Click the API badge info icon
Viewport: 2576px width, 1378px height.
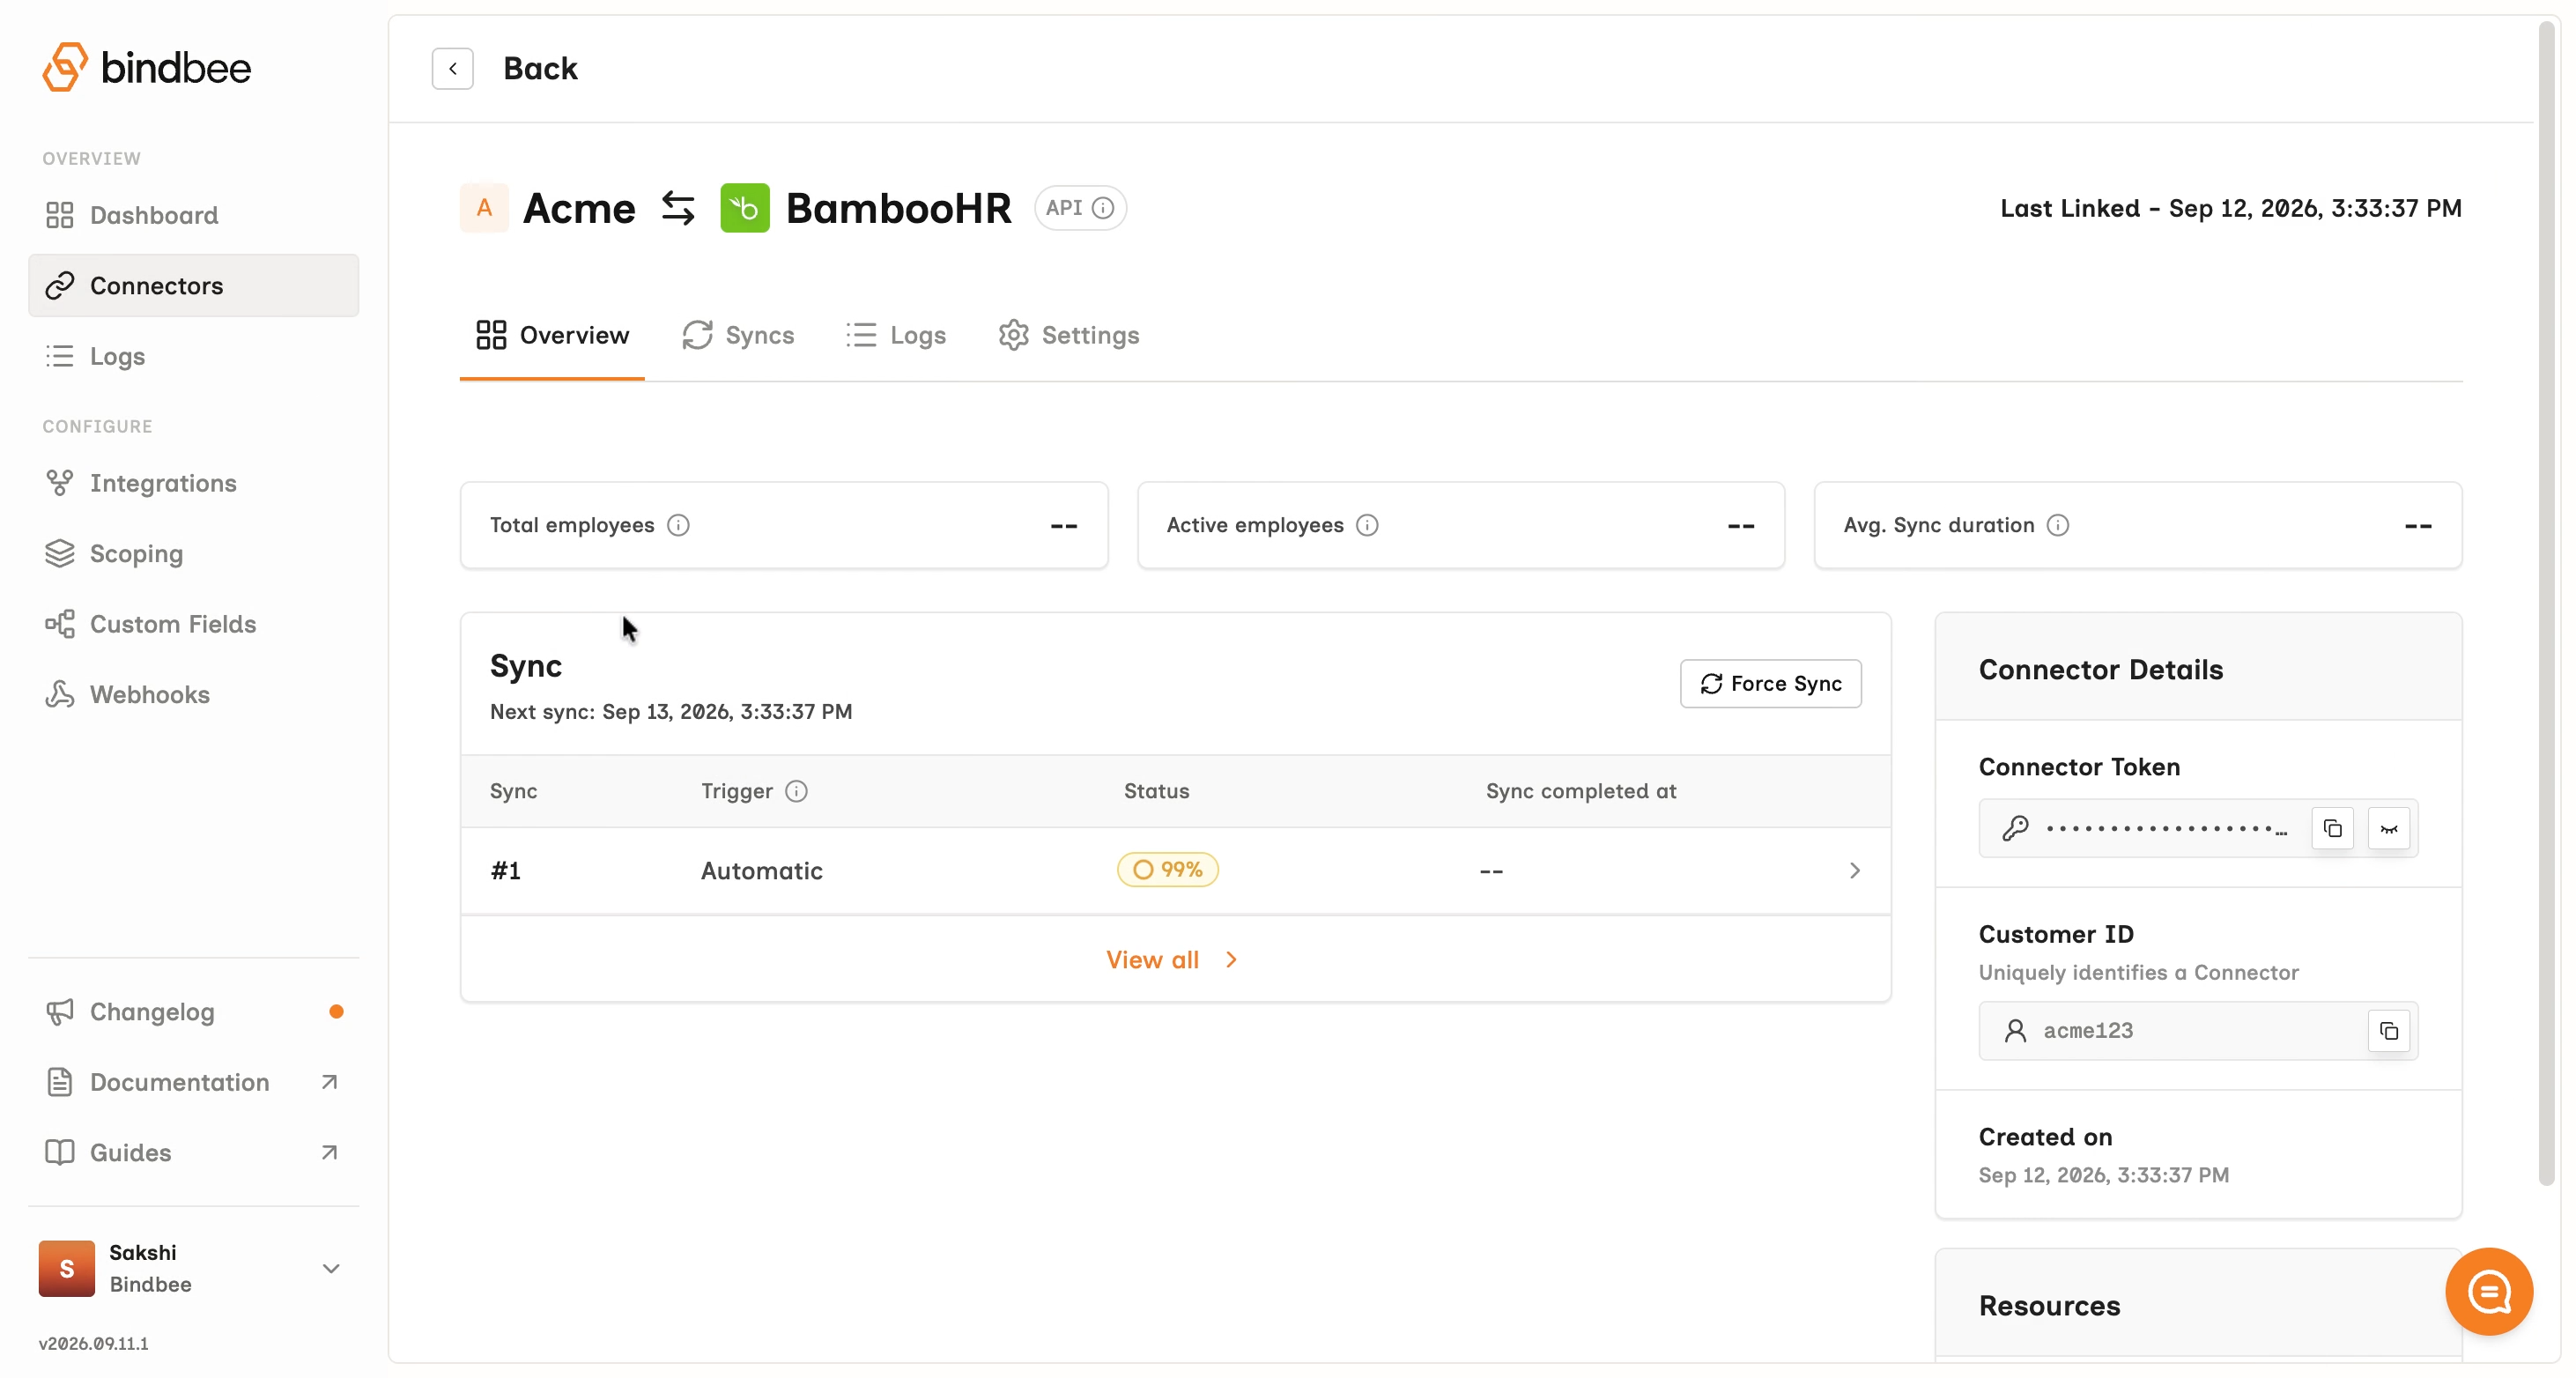click(1103, 208)
